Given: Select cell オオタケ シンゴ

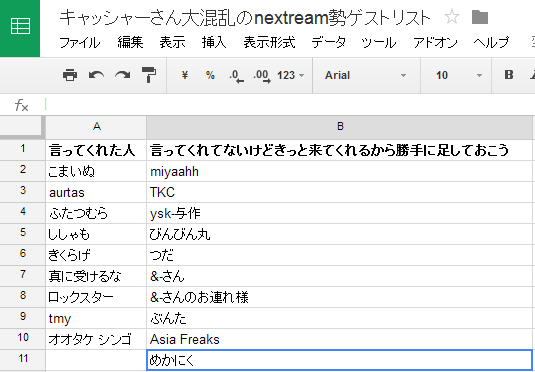Looking at the screenshot, I should [x=96, y=339].
